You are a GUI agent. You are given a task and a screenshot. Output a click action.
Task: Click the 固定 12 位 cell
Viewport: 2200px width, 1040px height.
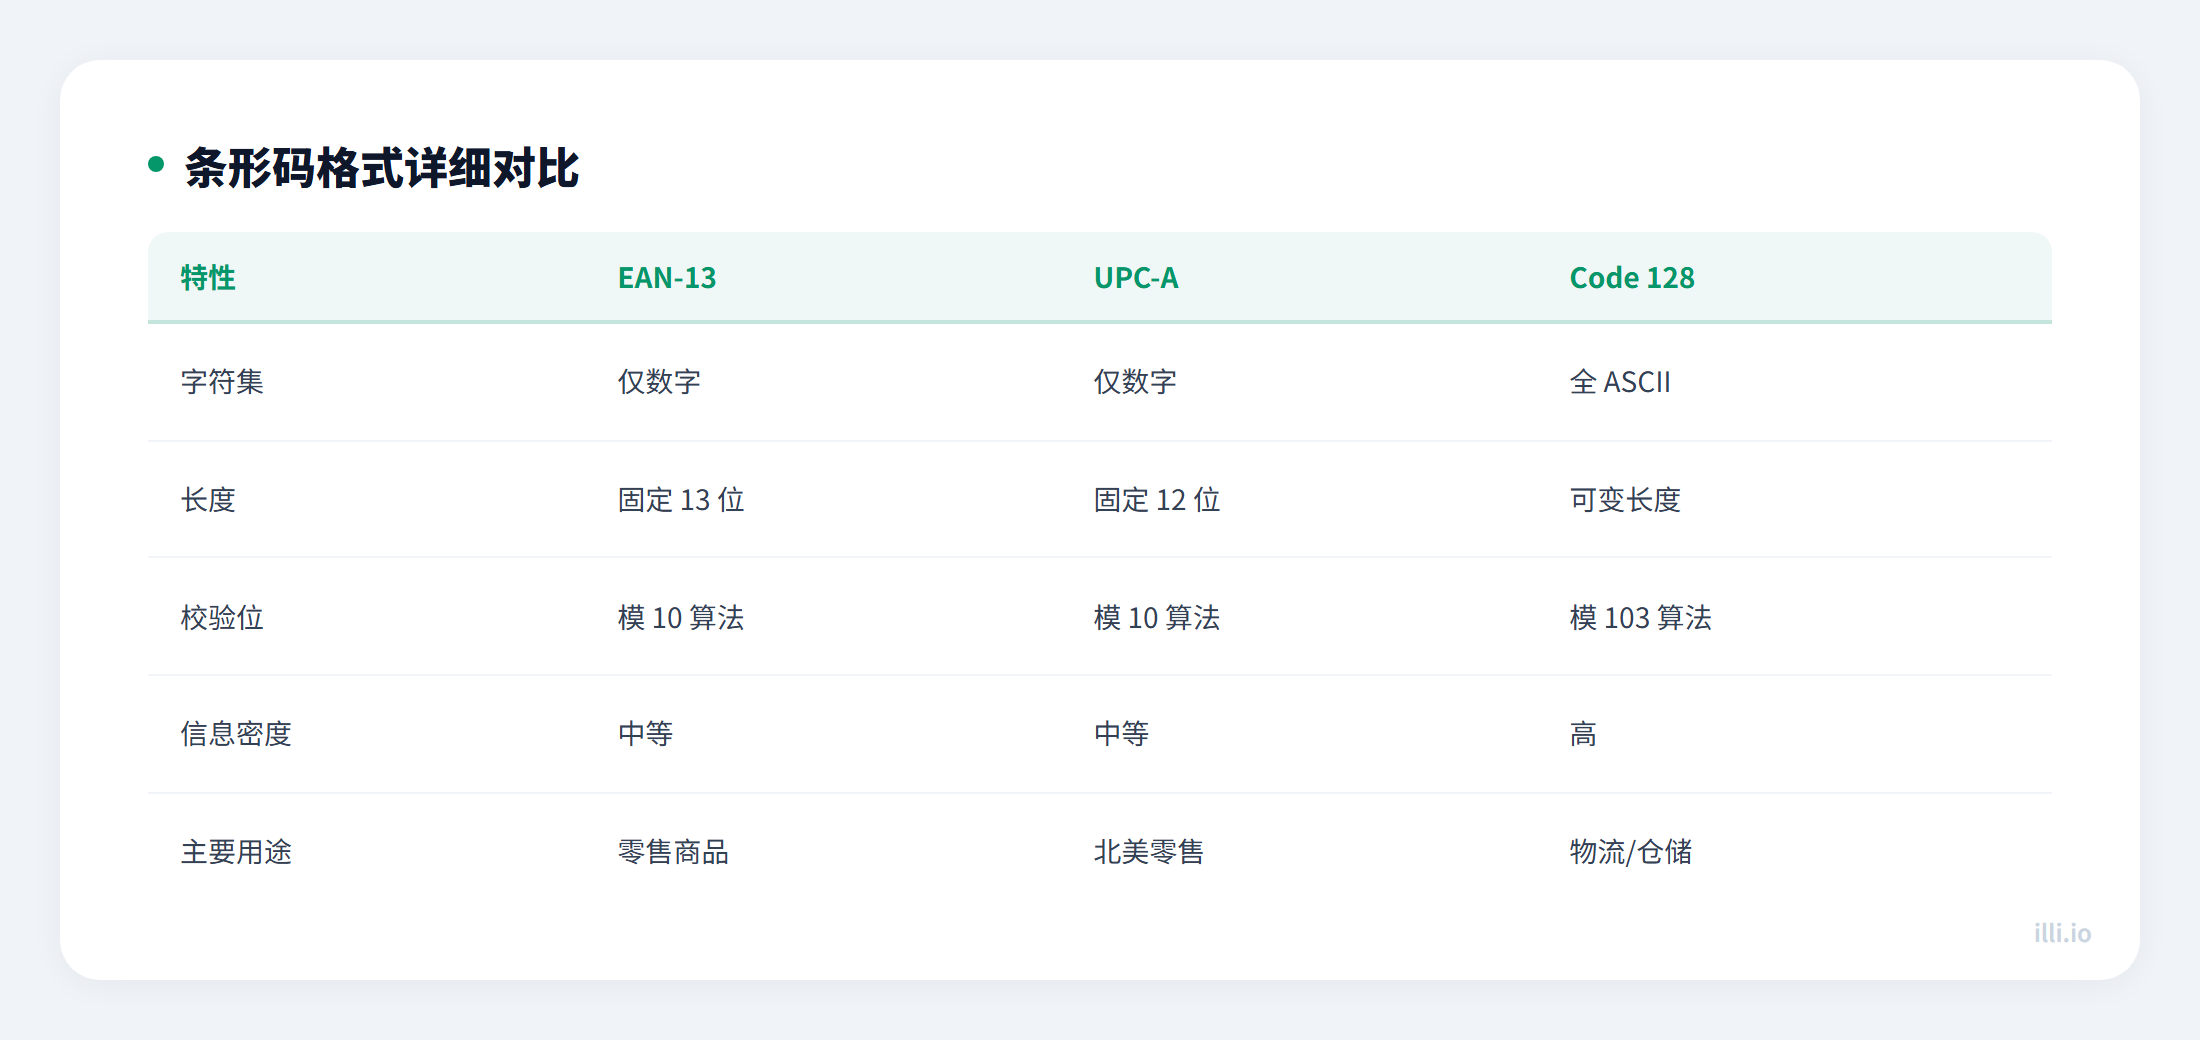[1156, 500]
